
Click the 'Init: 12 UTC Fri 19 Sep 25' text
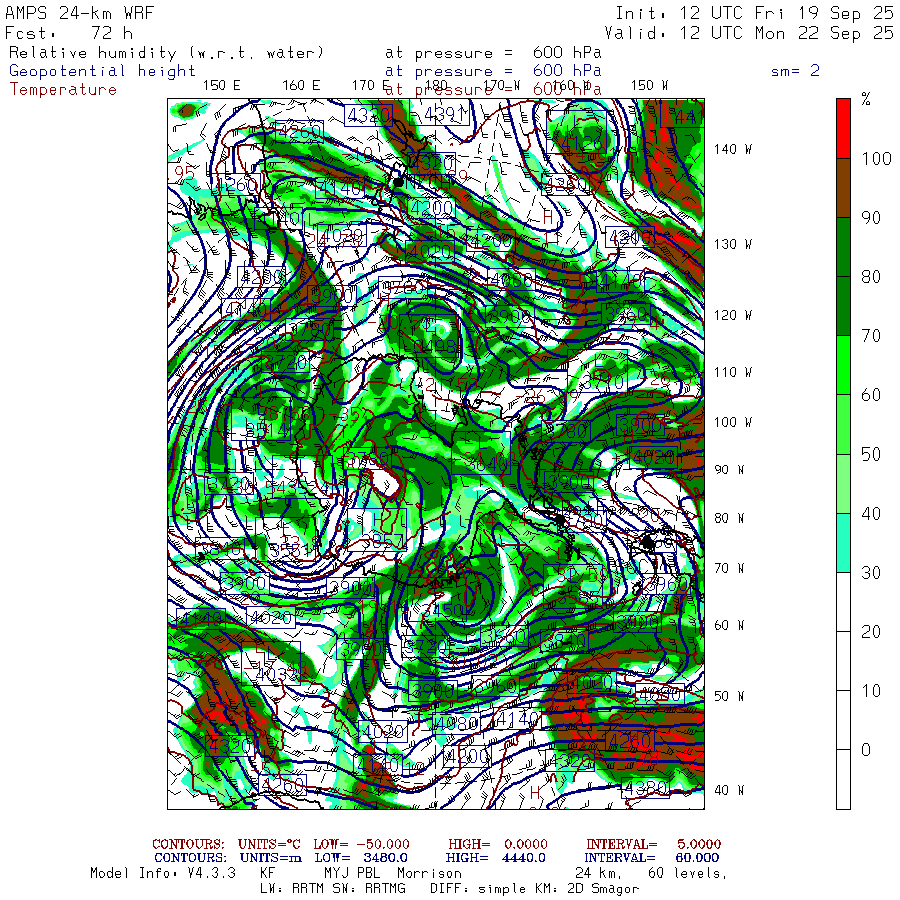(x=754, y=13)
